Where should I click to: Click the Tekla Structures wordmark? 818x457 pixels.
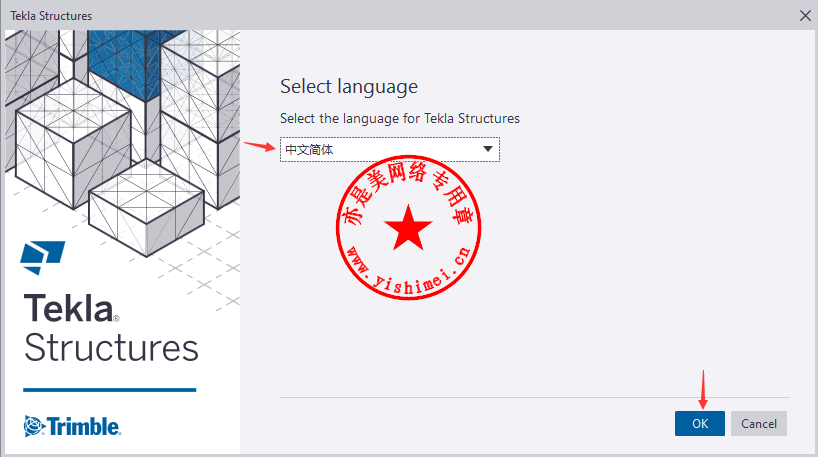[111, 328]
